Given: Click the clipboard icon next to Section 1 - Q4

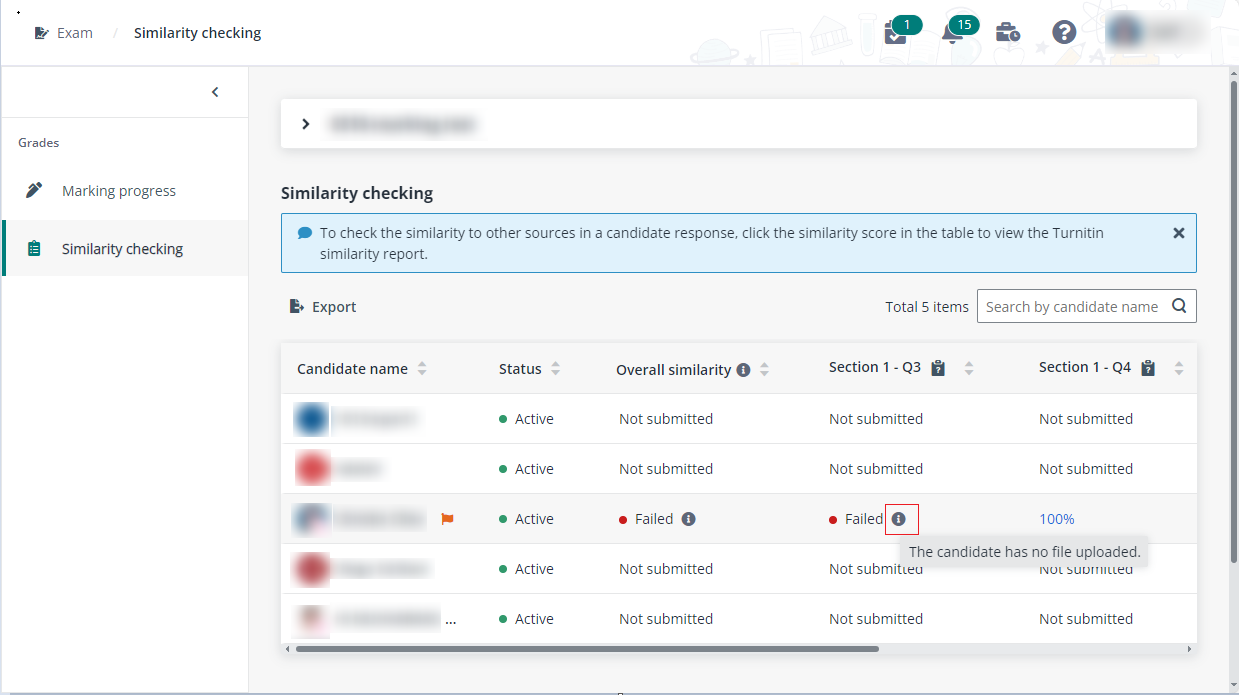Looking at the screenshot, I should (x=1148, y=368).
